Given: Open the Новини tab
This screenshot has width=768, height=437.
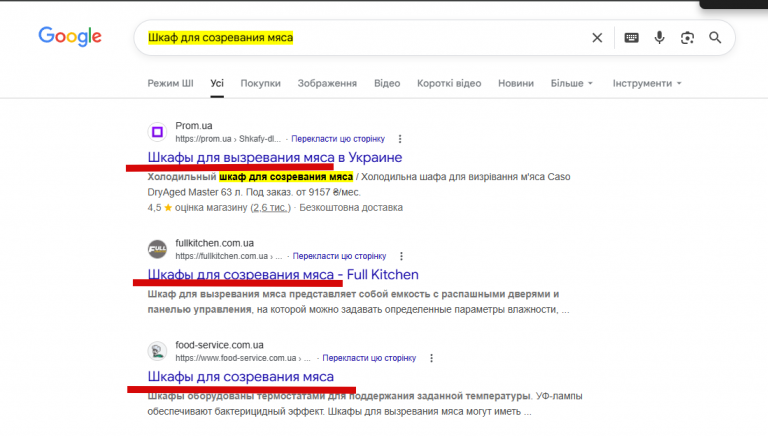Looking at the screenshot, I should click(516, 83).
